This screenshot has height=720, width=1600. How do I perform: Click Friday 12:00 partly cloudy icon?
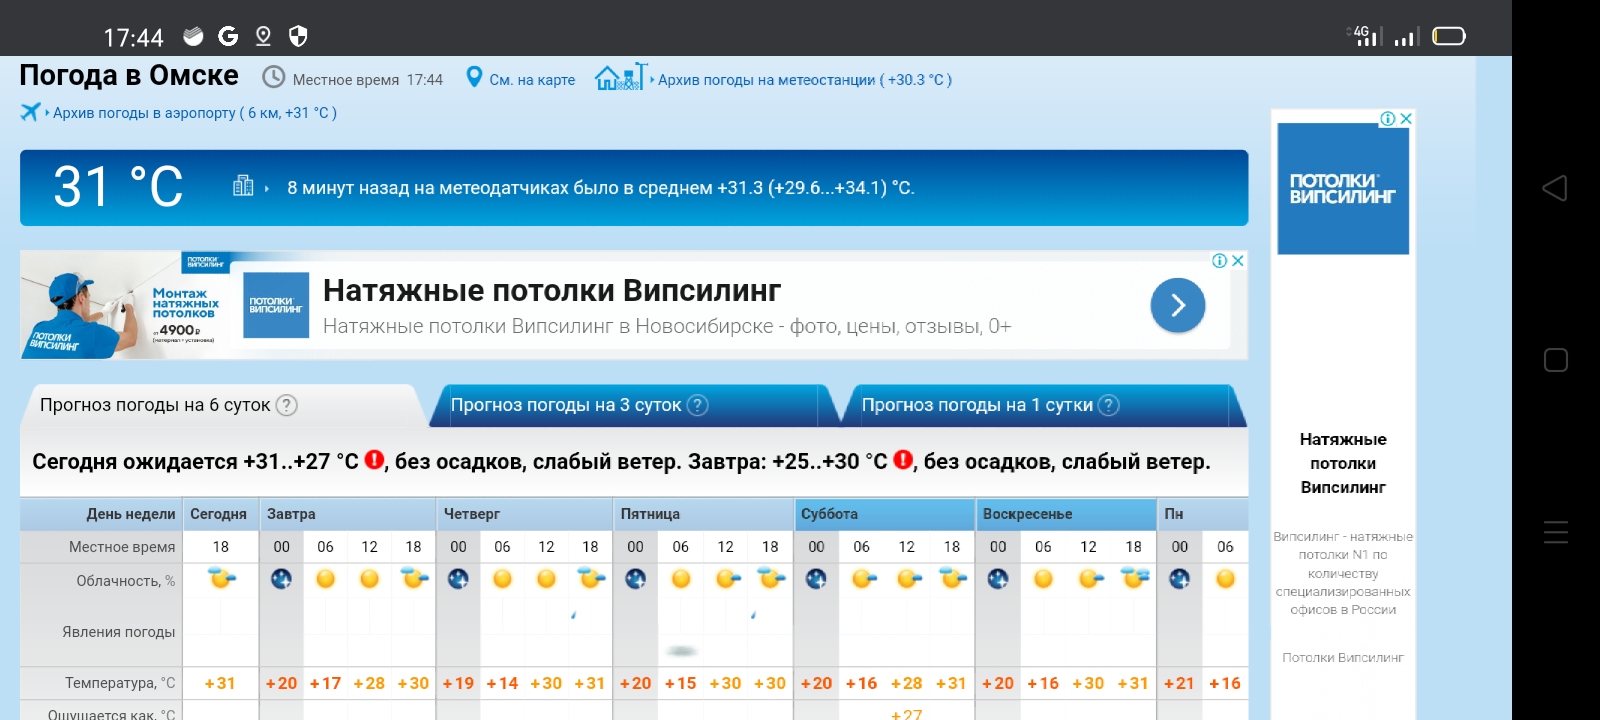(x=727, y=578)
